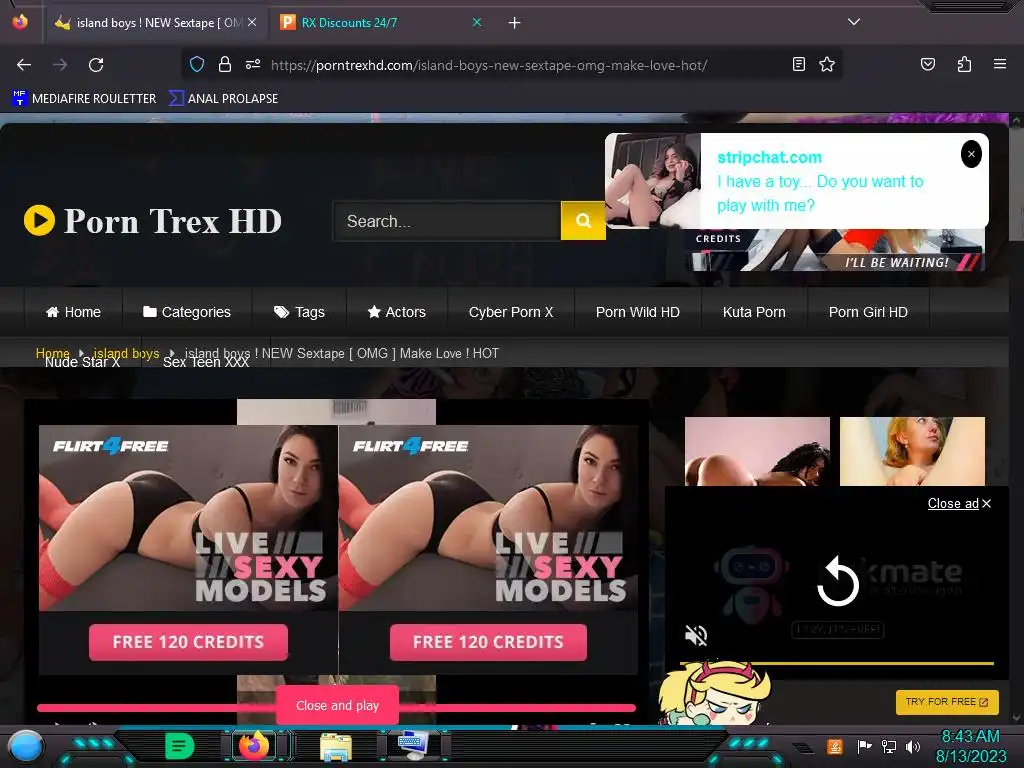Open Home in the site navigation
This screenshot has height=768, width=1024.
[73, 312]
